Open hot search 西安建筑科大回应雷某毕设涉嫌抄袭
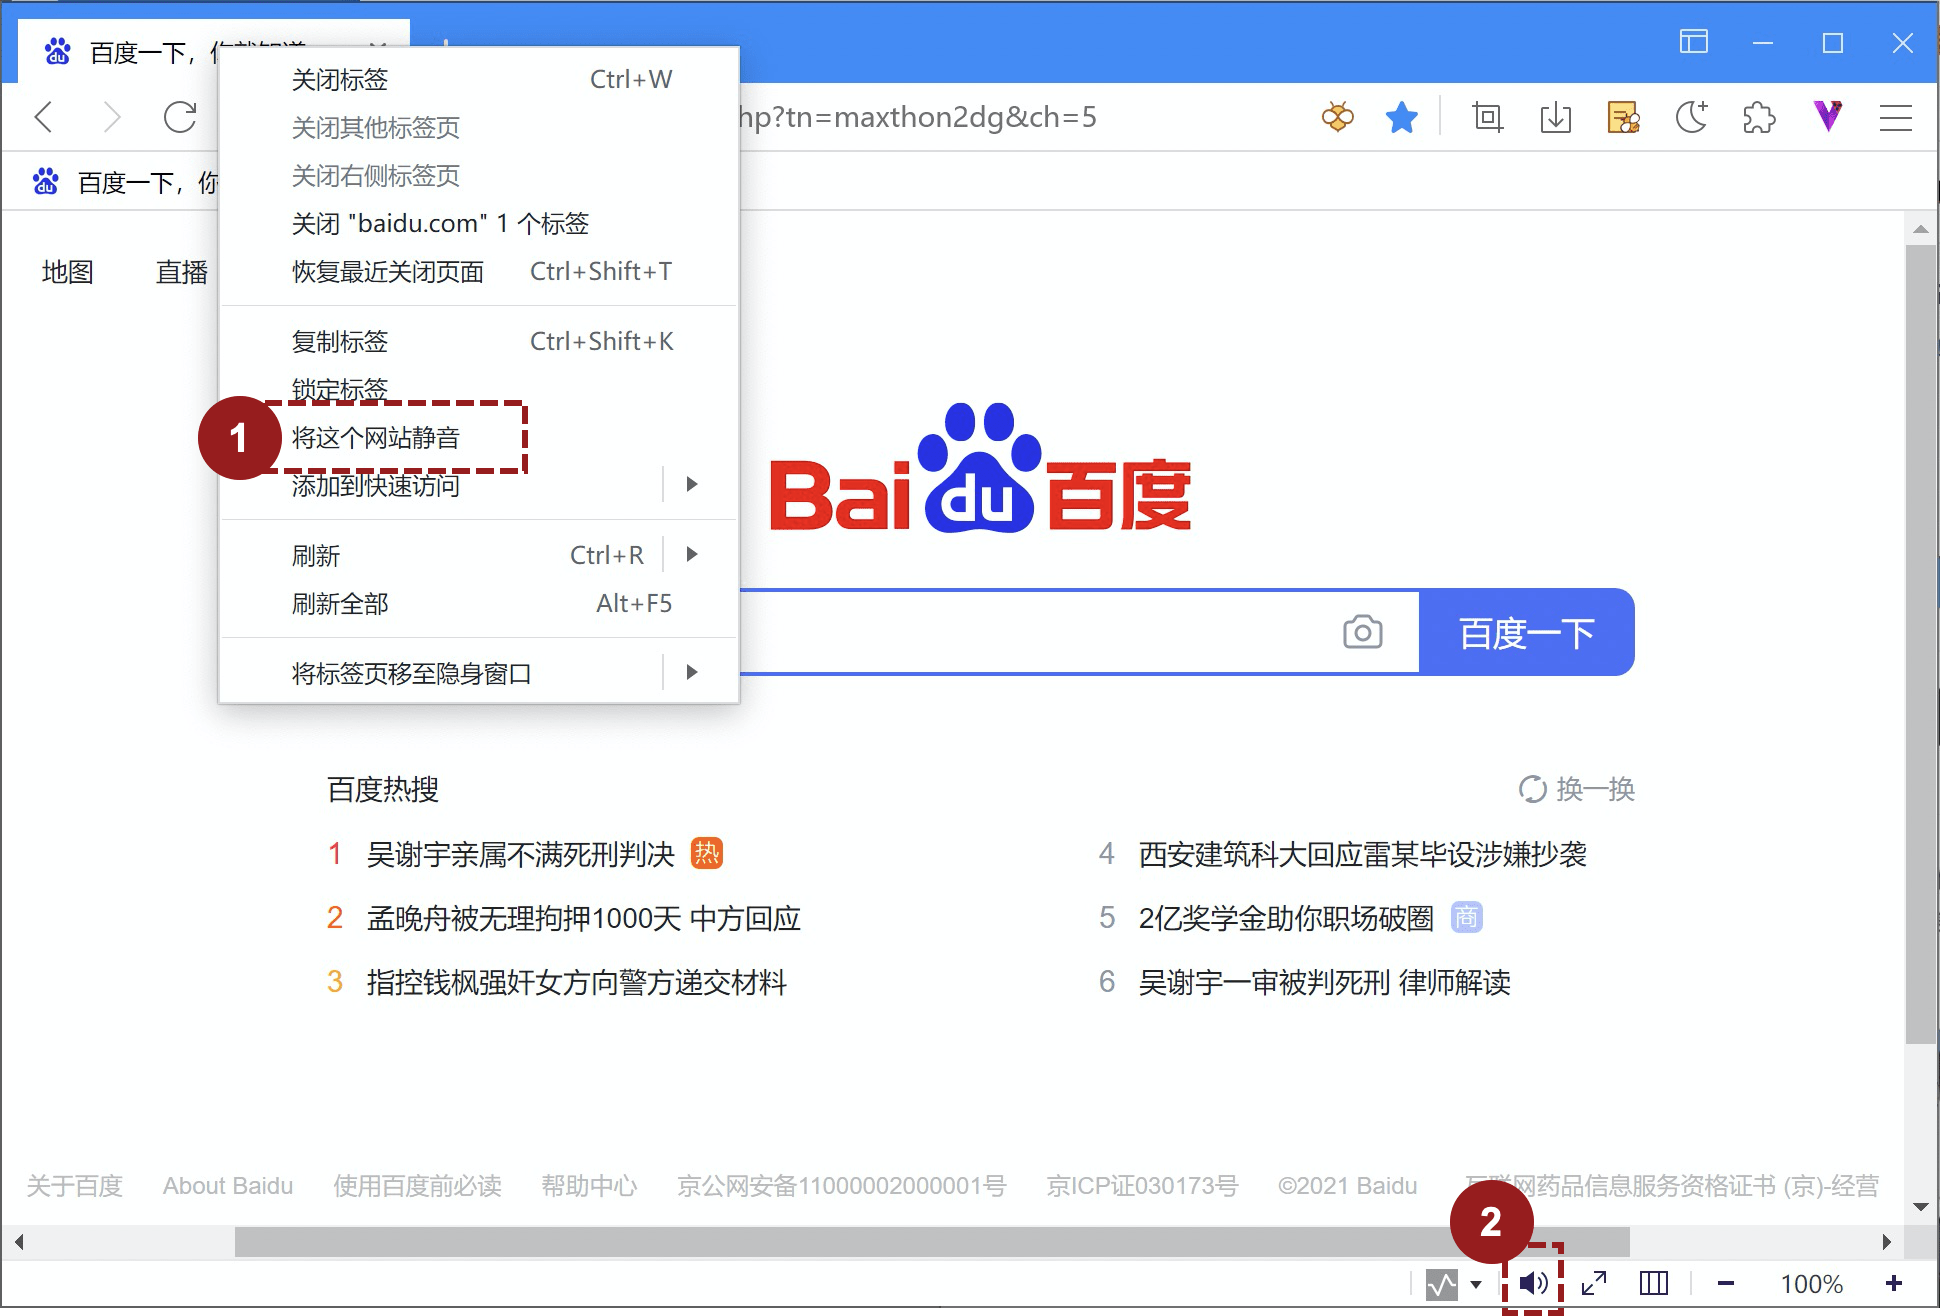Image resolution: width=1940 pixels, height=1316 pixels. tap(1363, 854)
